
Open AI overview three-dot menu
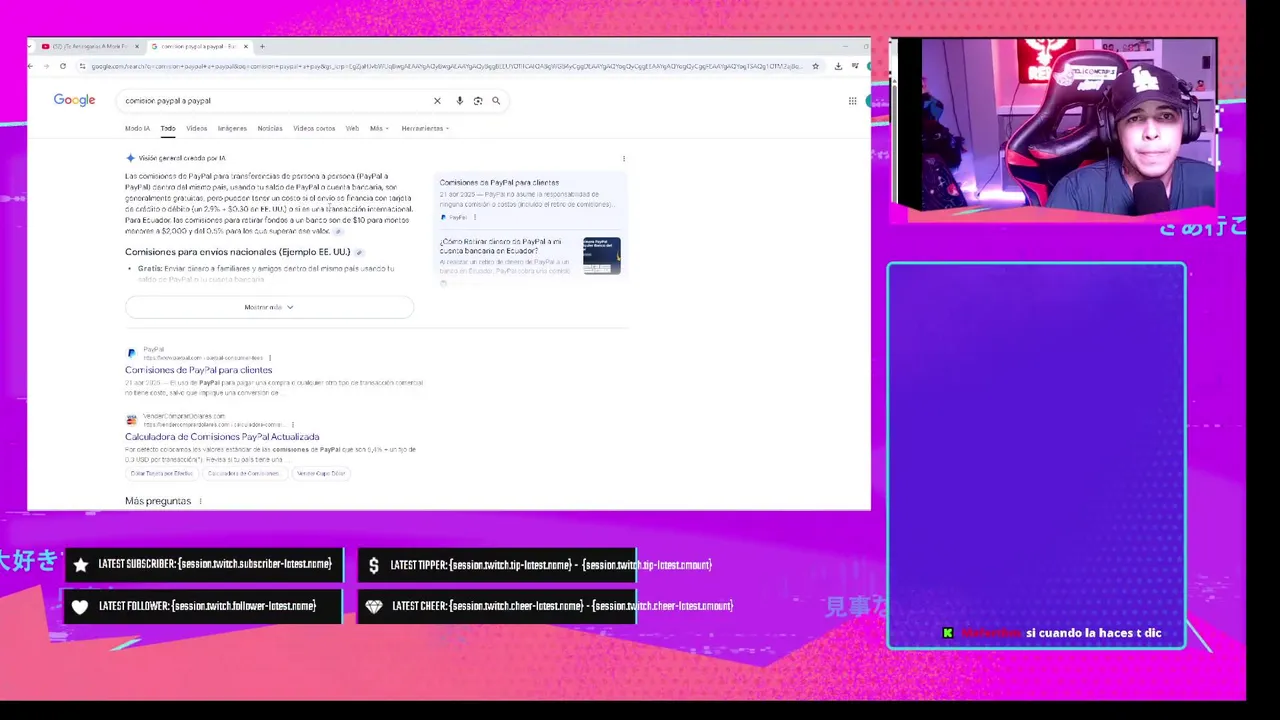624,158
